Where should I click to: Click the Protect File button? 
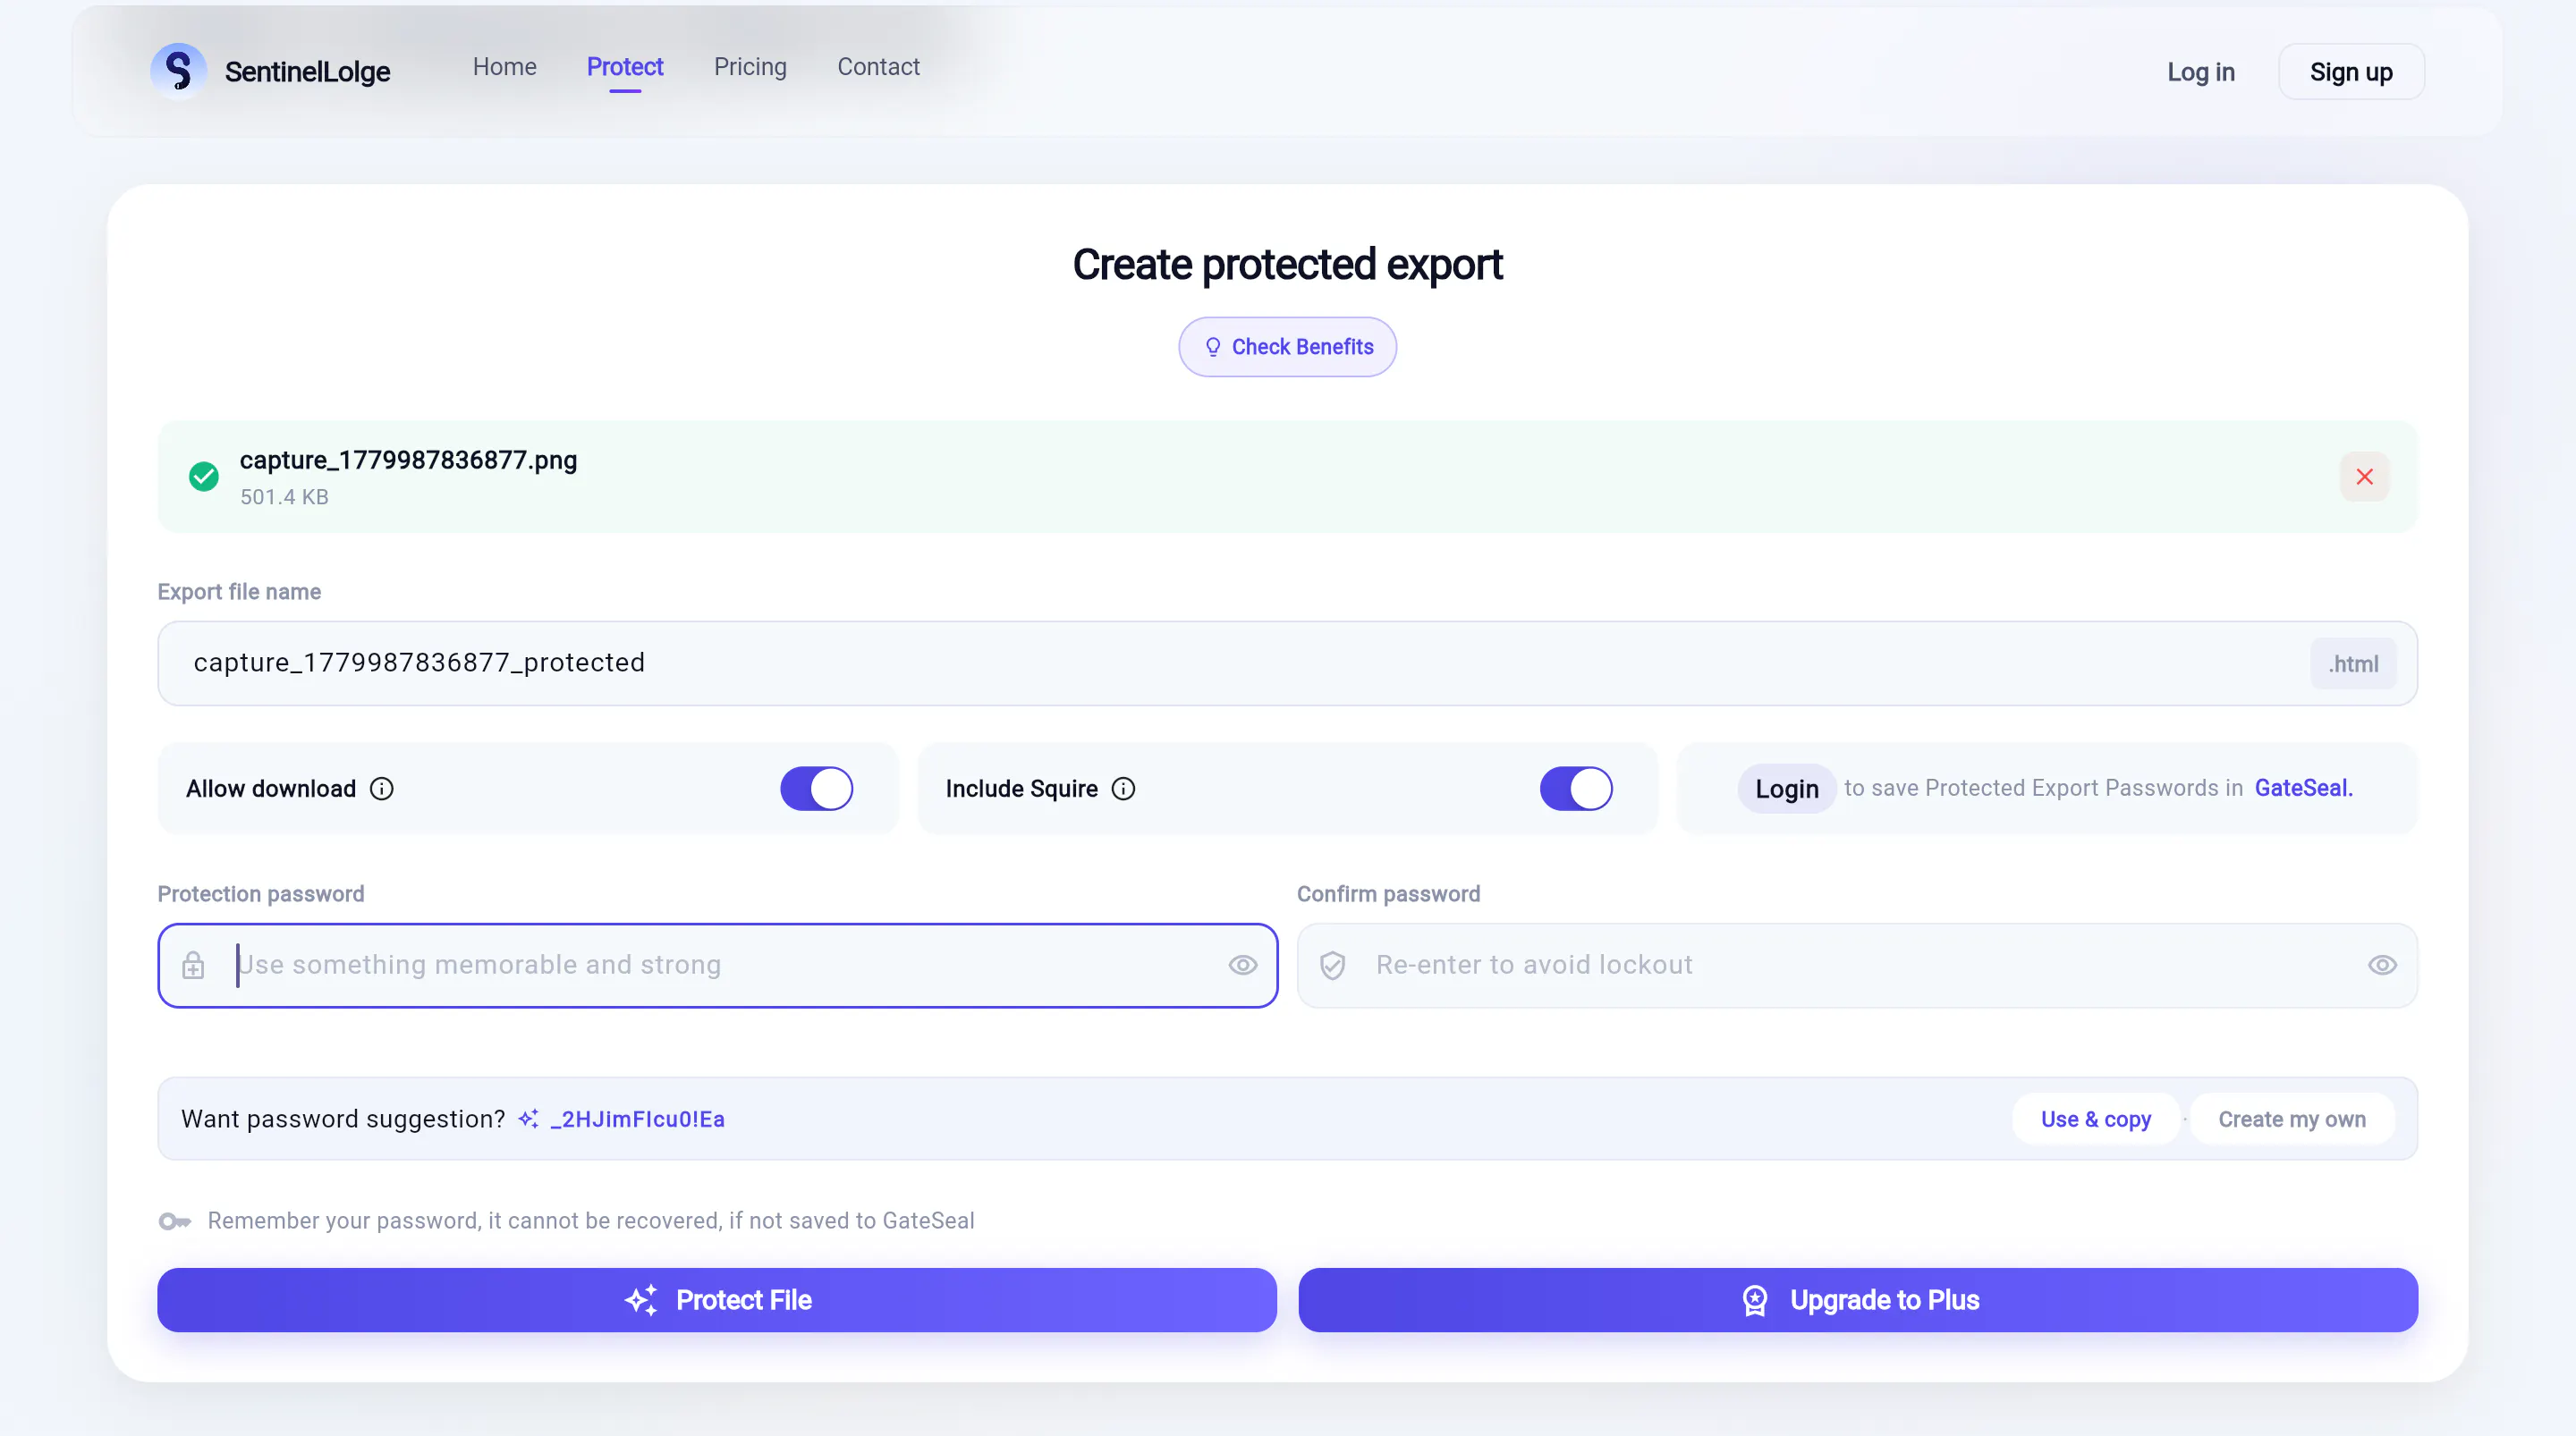pyautogui.click(x=717, y=1300)
